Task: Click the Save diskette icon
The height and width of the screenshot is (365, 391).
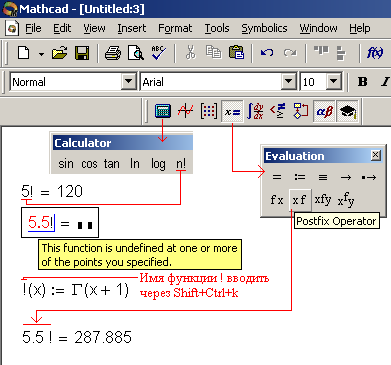Action: (x=82, y=53)
